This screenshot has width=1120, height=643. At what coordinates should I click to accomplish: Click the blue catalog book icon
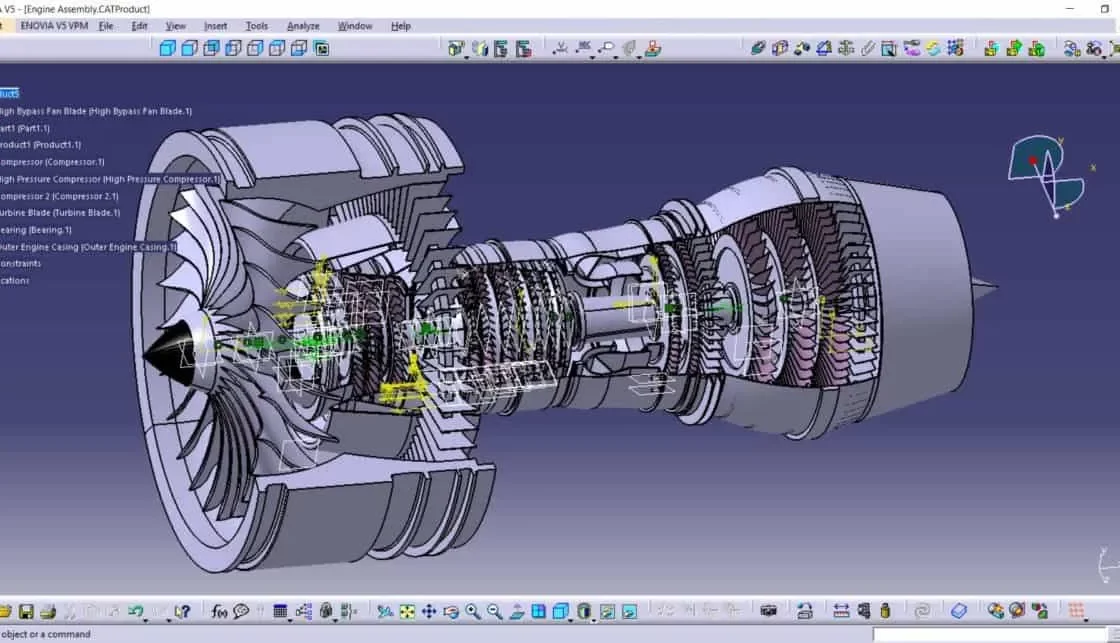pyautogui.click(x=959, y=611)
